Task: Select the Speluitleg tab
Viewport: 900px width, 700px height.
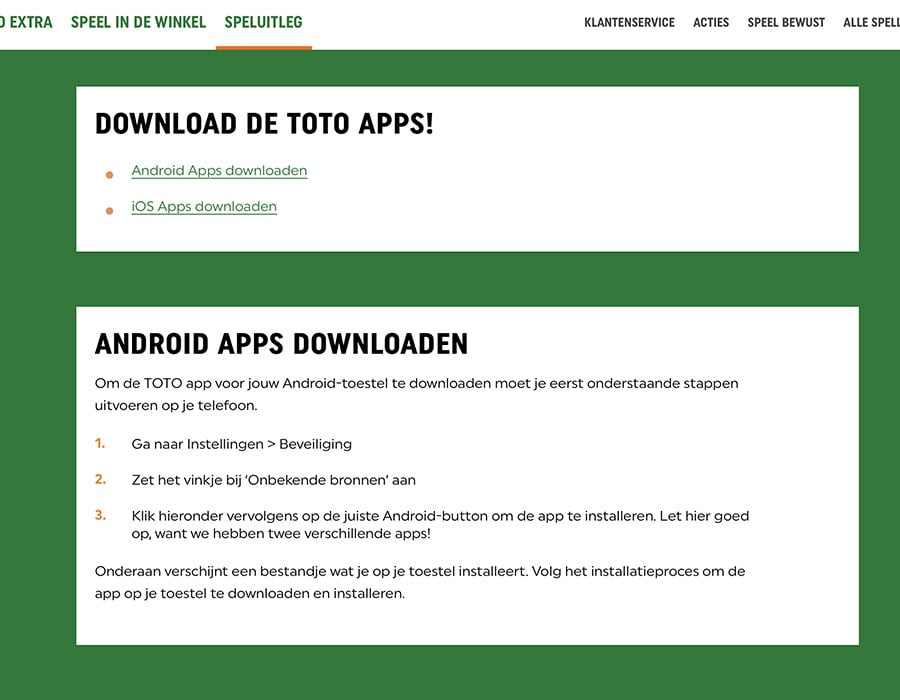Action: (x=263, y=22)
